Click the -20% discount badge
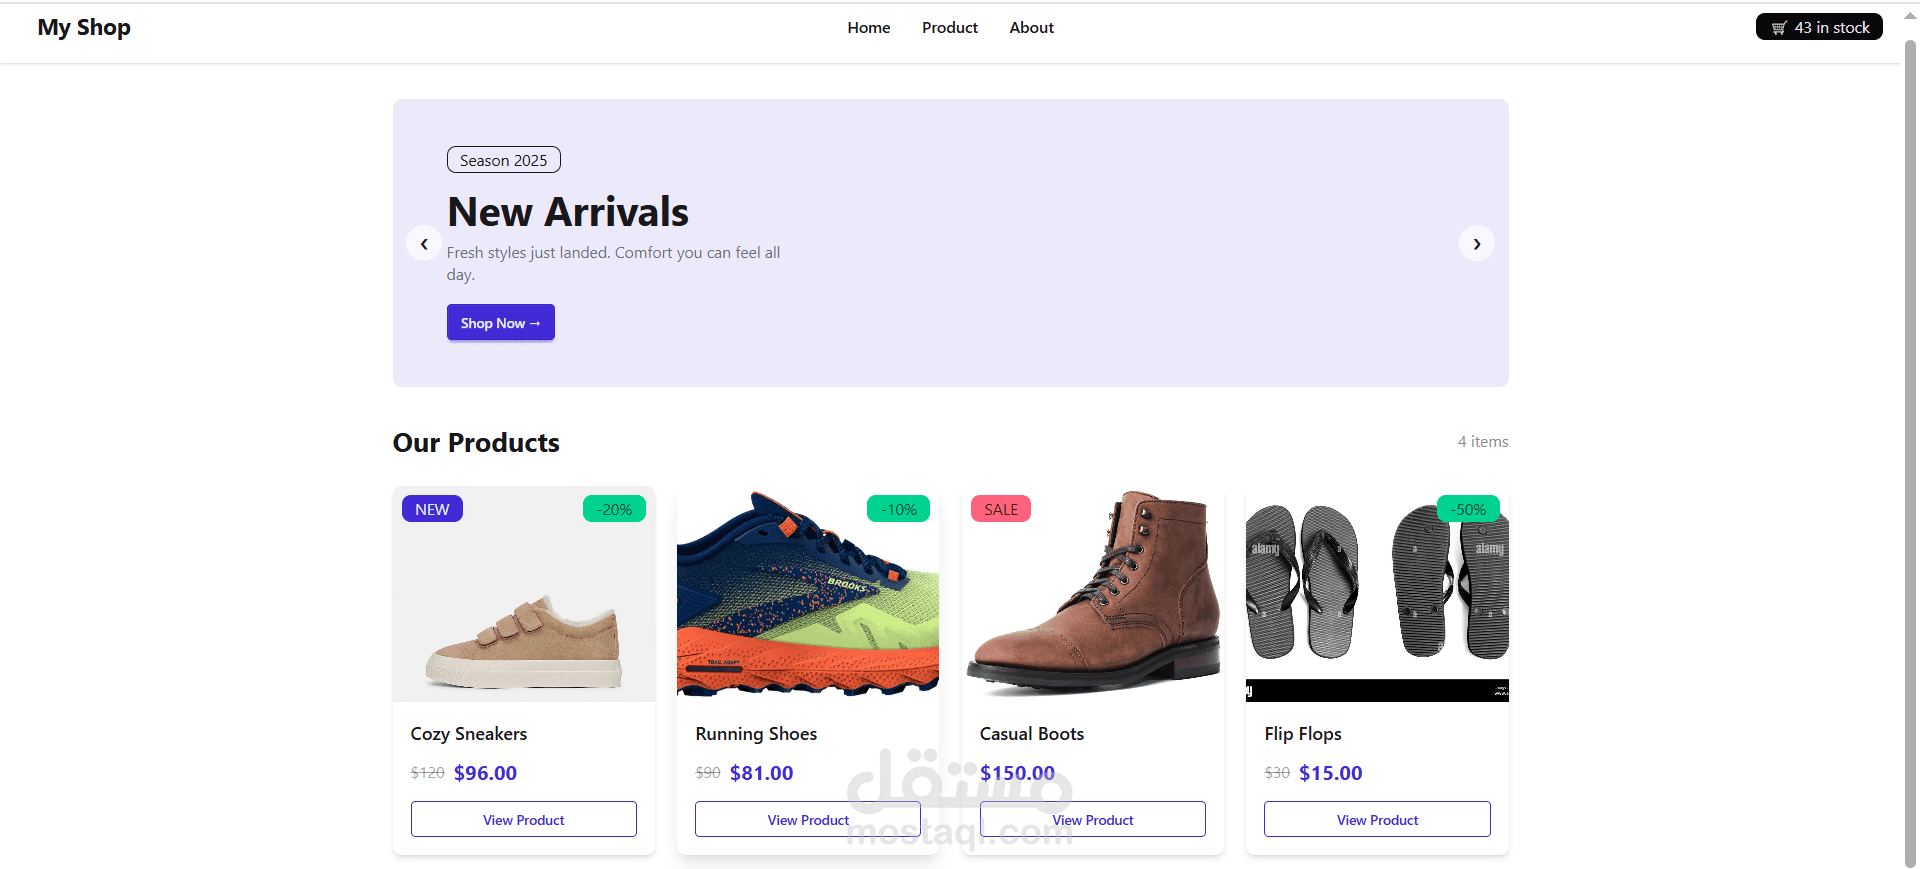 614,509
